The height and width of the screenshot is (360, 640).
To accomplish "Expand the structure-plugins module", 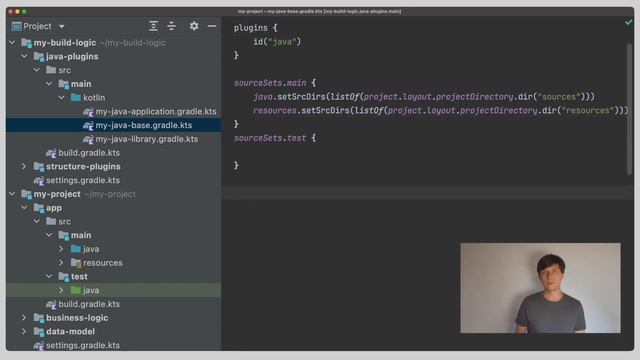I will (x=24, y=167).
